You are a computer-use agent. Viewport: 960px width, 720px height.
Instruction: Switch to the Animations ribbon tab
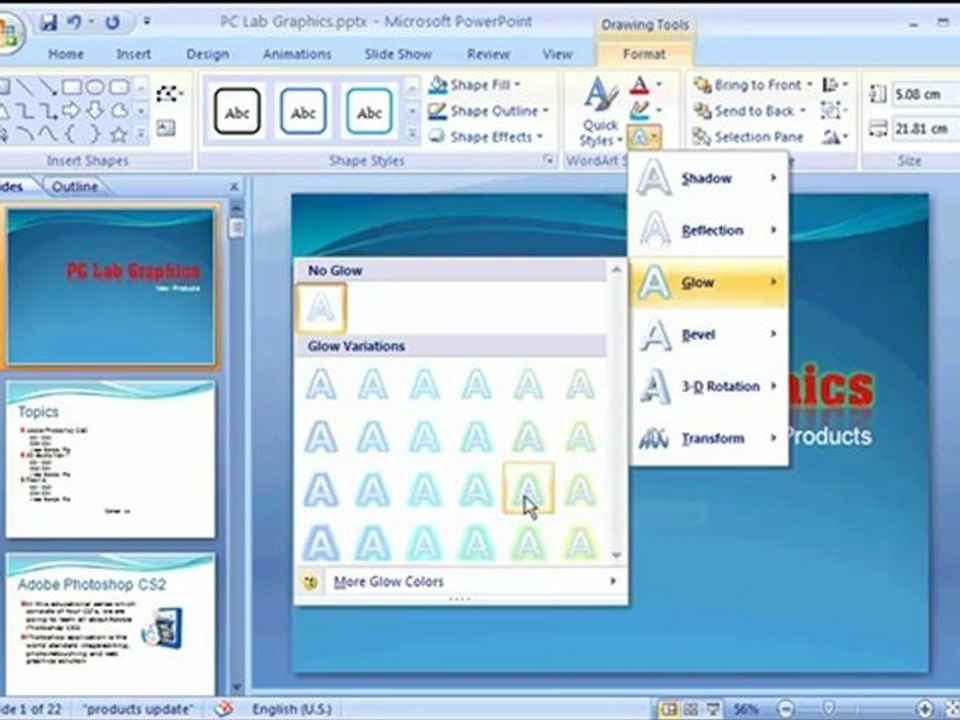pos(297,54)
